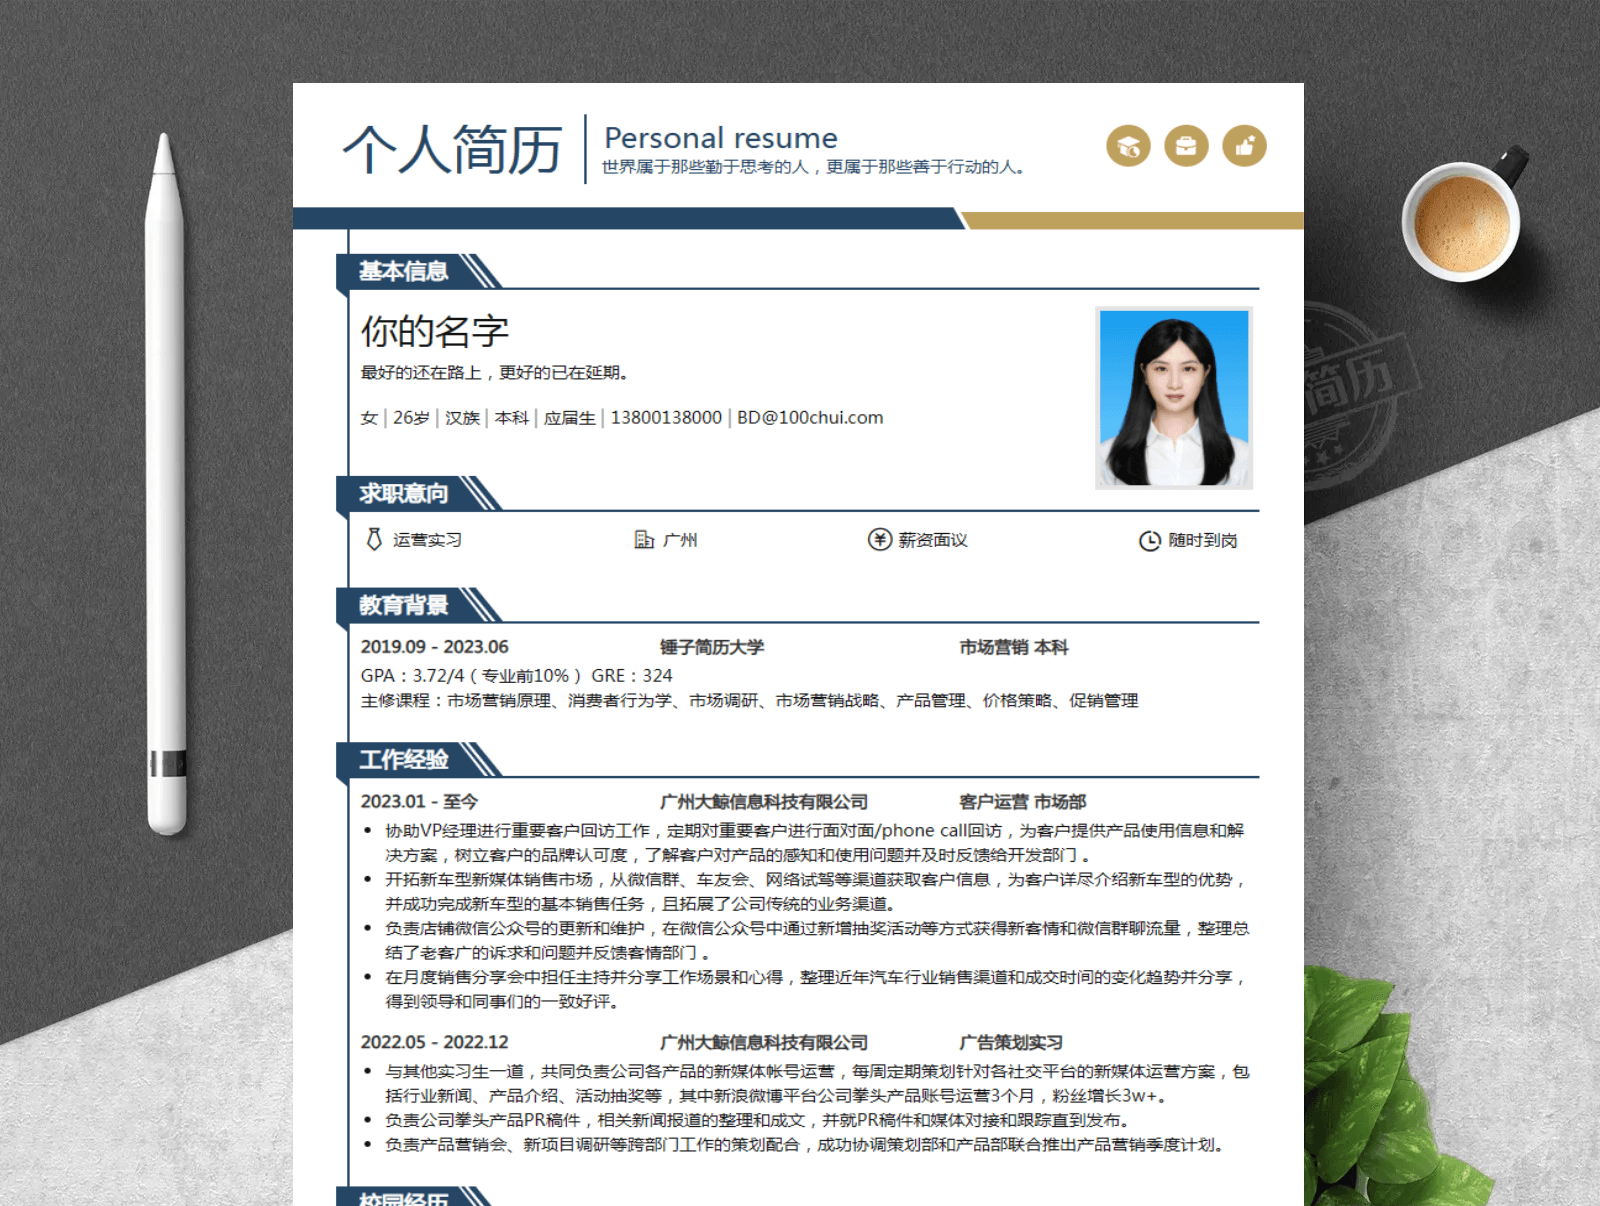Viewport: 1600px width, 1206px height.
Task: Click the 锤子简历大学 school name
Action: pos(712,647)
